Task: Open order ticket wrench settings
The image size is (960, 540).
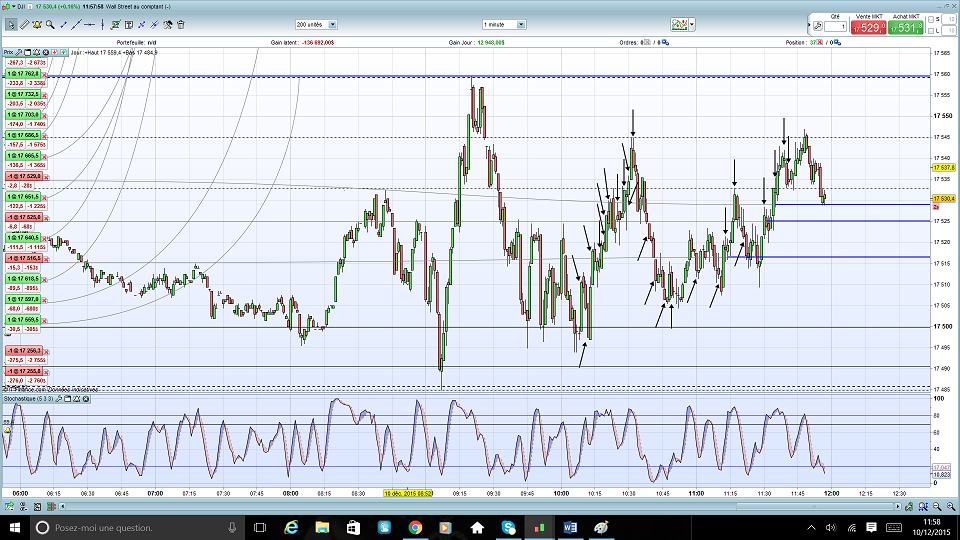Action: coord(817,26)
